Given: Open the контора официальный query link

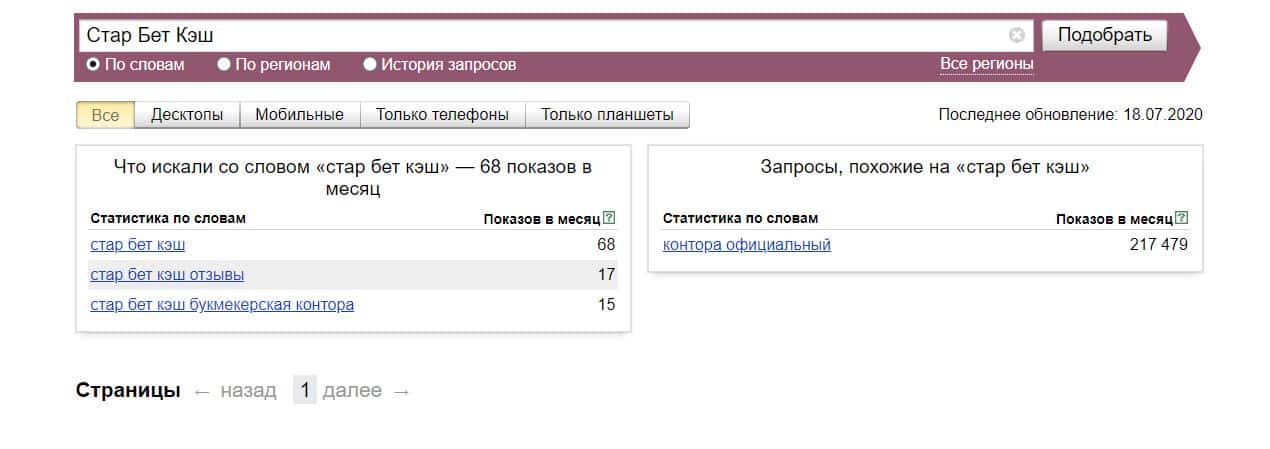Looking at the screenshot, I should point(747,245).
